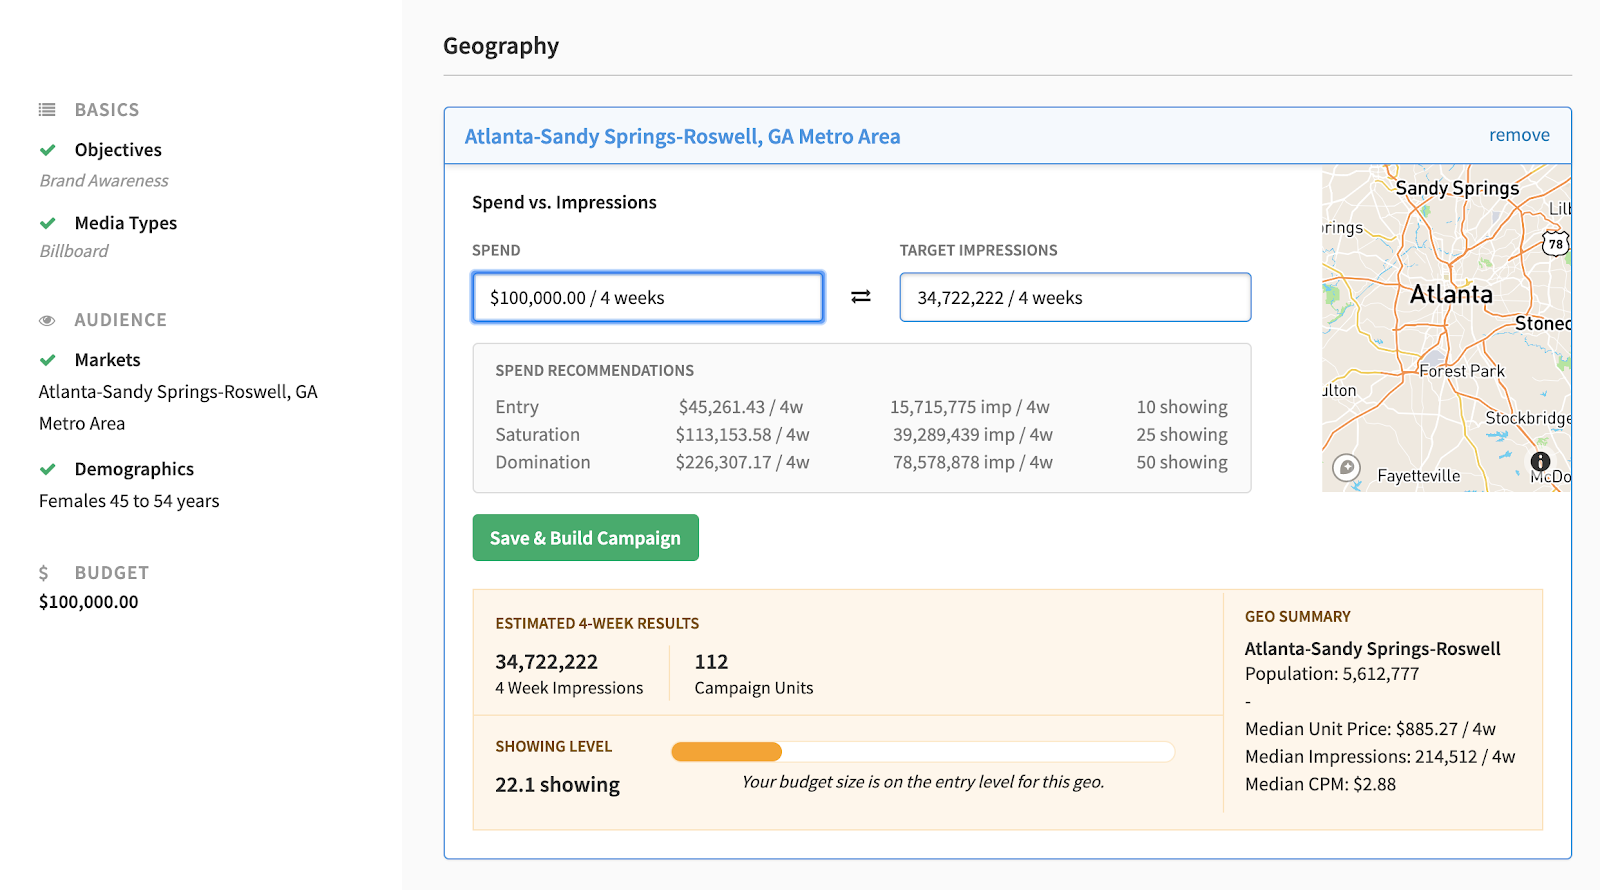Click Atlanta-Sandy Springs-Roswell Metro Area header
Image resolution: width=1600 pixels, height=890 pixels.
pyautogui.click(x=682, y=136)
